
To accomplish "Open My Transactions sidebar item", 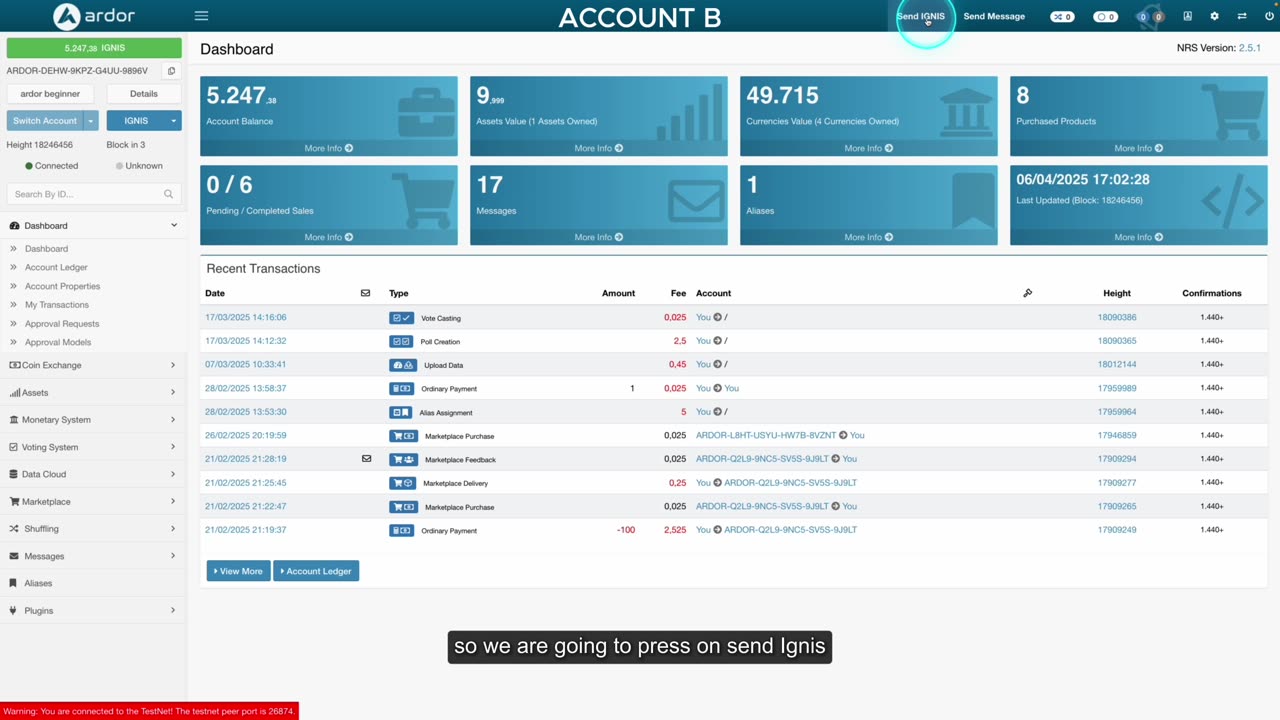I will [x=57, y=305].
